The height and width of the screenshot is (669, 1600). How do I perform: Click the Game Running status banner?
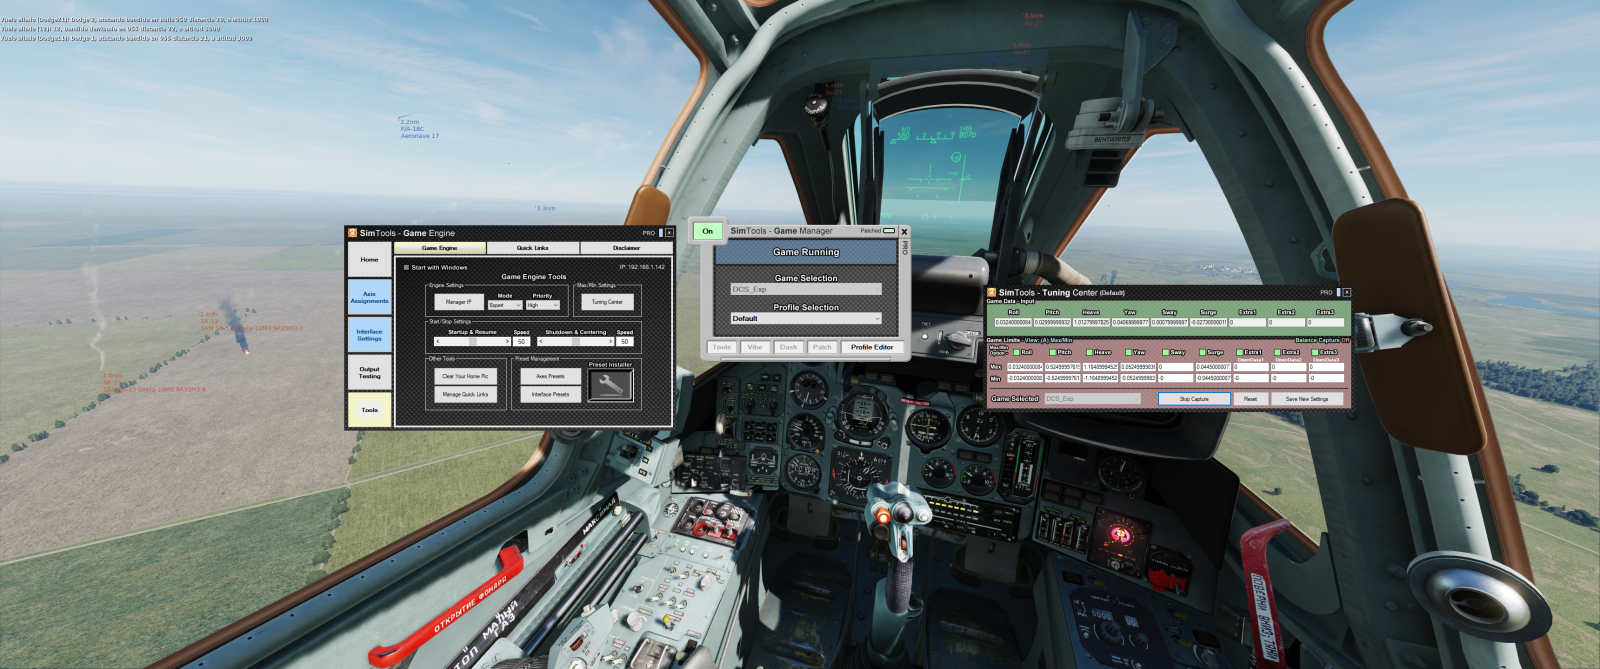pyautogui.click(x=806, y=252)
